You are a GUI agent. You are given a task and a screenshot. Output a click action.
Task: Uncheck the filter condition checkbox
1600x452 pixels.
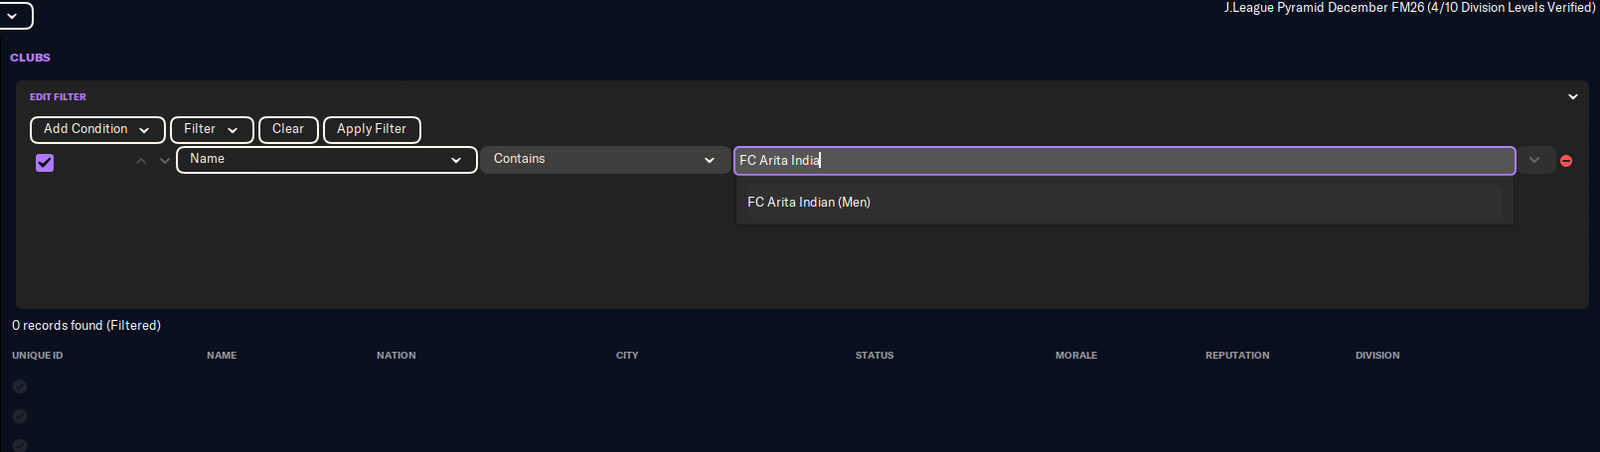pyautogui.click(x=45, y=162)
